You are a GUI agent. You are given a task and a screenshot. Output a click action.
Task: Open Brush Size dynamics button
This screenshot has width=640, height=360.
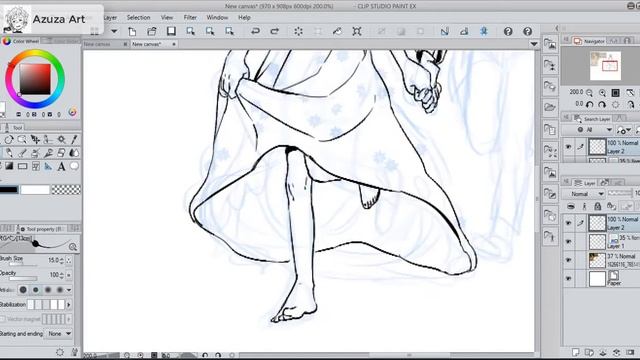click(69, 260)
